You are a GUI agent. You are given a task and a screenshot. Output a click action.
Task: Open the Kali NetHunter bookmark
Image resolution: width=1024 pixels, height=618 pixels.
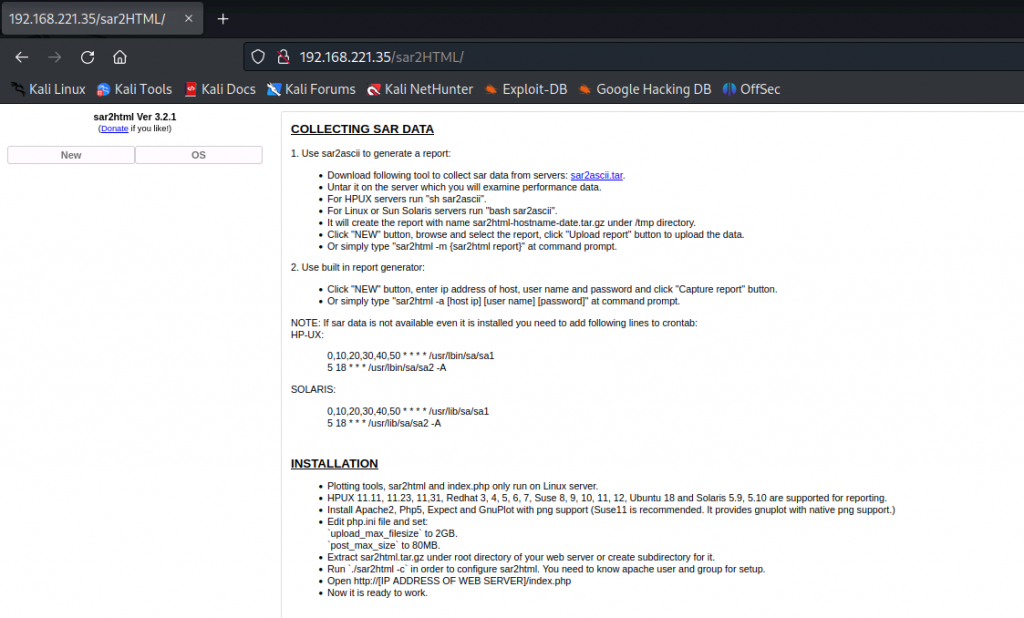click(420, 89)
